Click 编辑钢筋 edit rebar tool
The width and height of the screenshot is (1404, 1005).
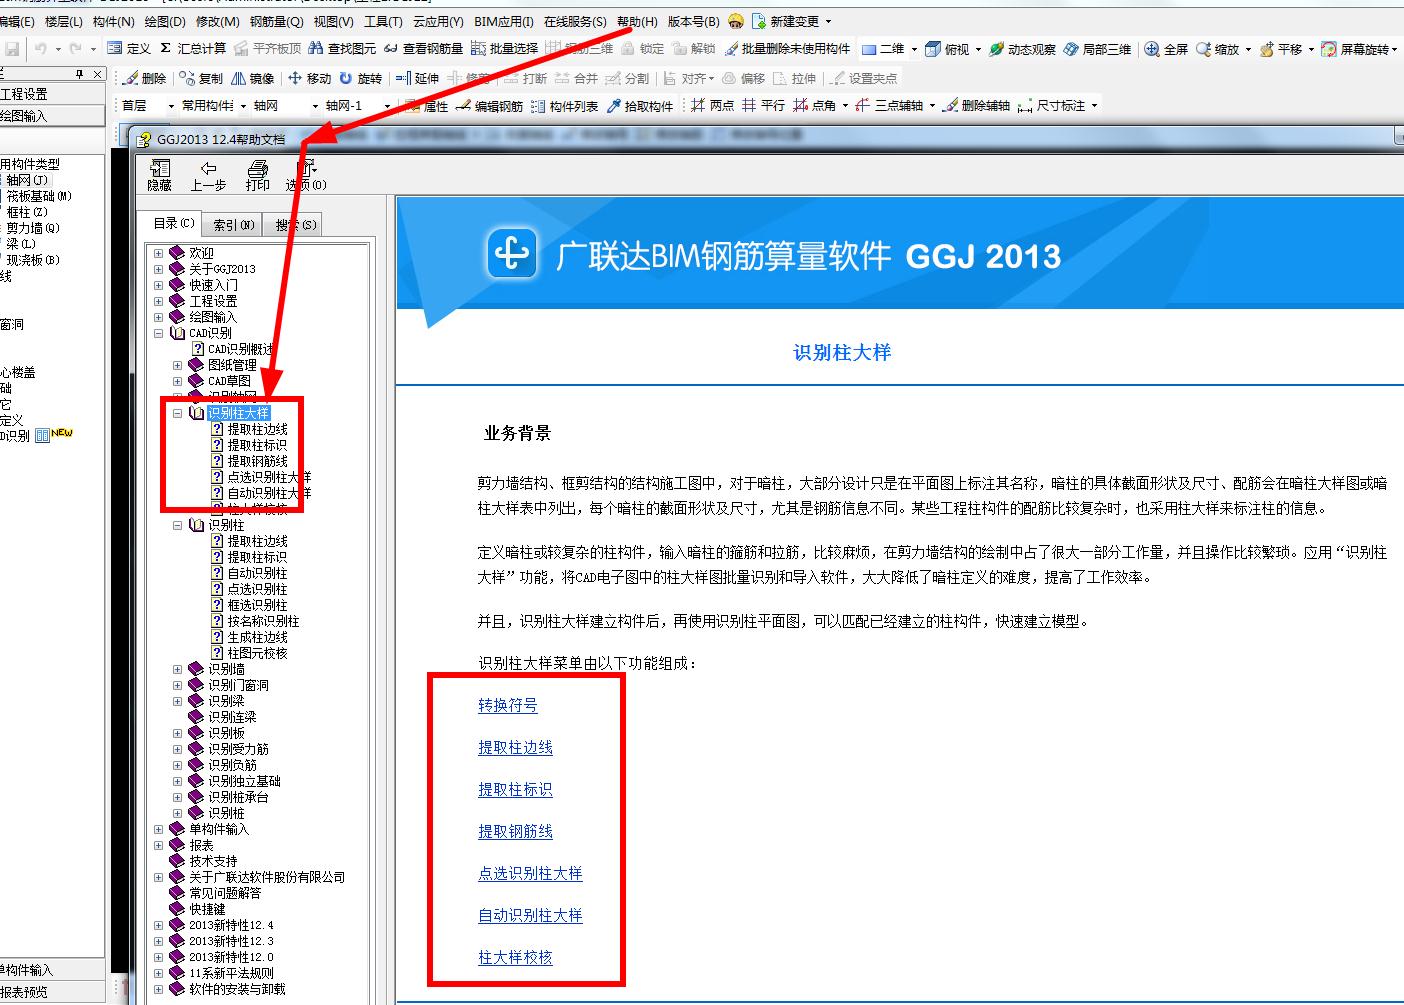[x=489, y=106]
